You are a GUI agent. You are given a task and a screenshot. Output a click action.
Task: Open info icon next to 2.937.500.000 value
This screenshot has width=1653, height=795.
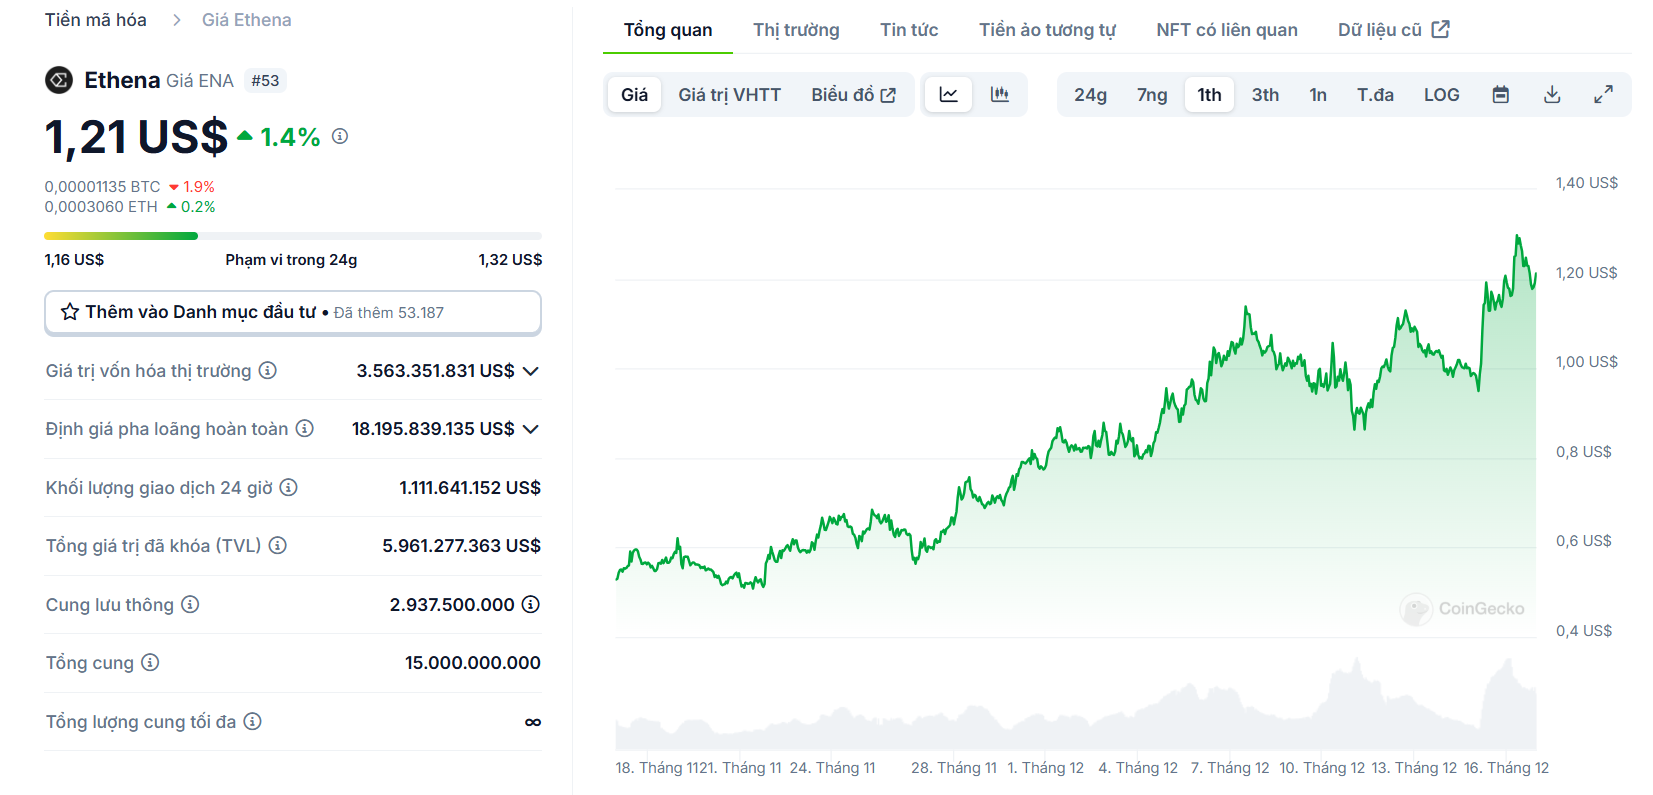[x=531, y=604]
